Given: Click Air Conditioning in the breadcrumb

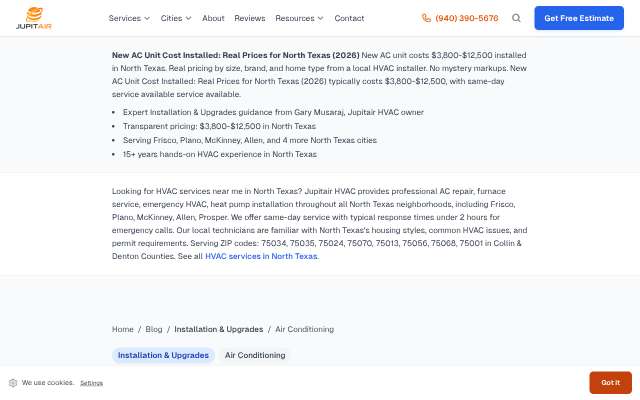Looking at the screenshot, I should click(x=304, y=329).
